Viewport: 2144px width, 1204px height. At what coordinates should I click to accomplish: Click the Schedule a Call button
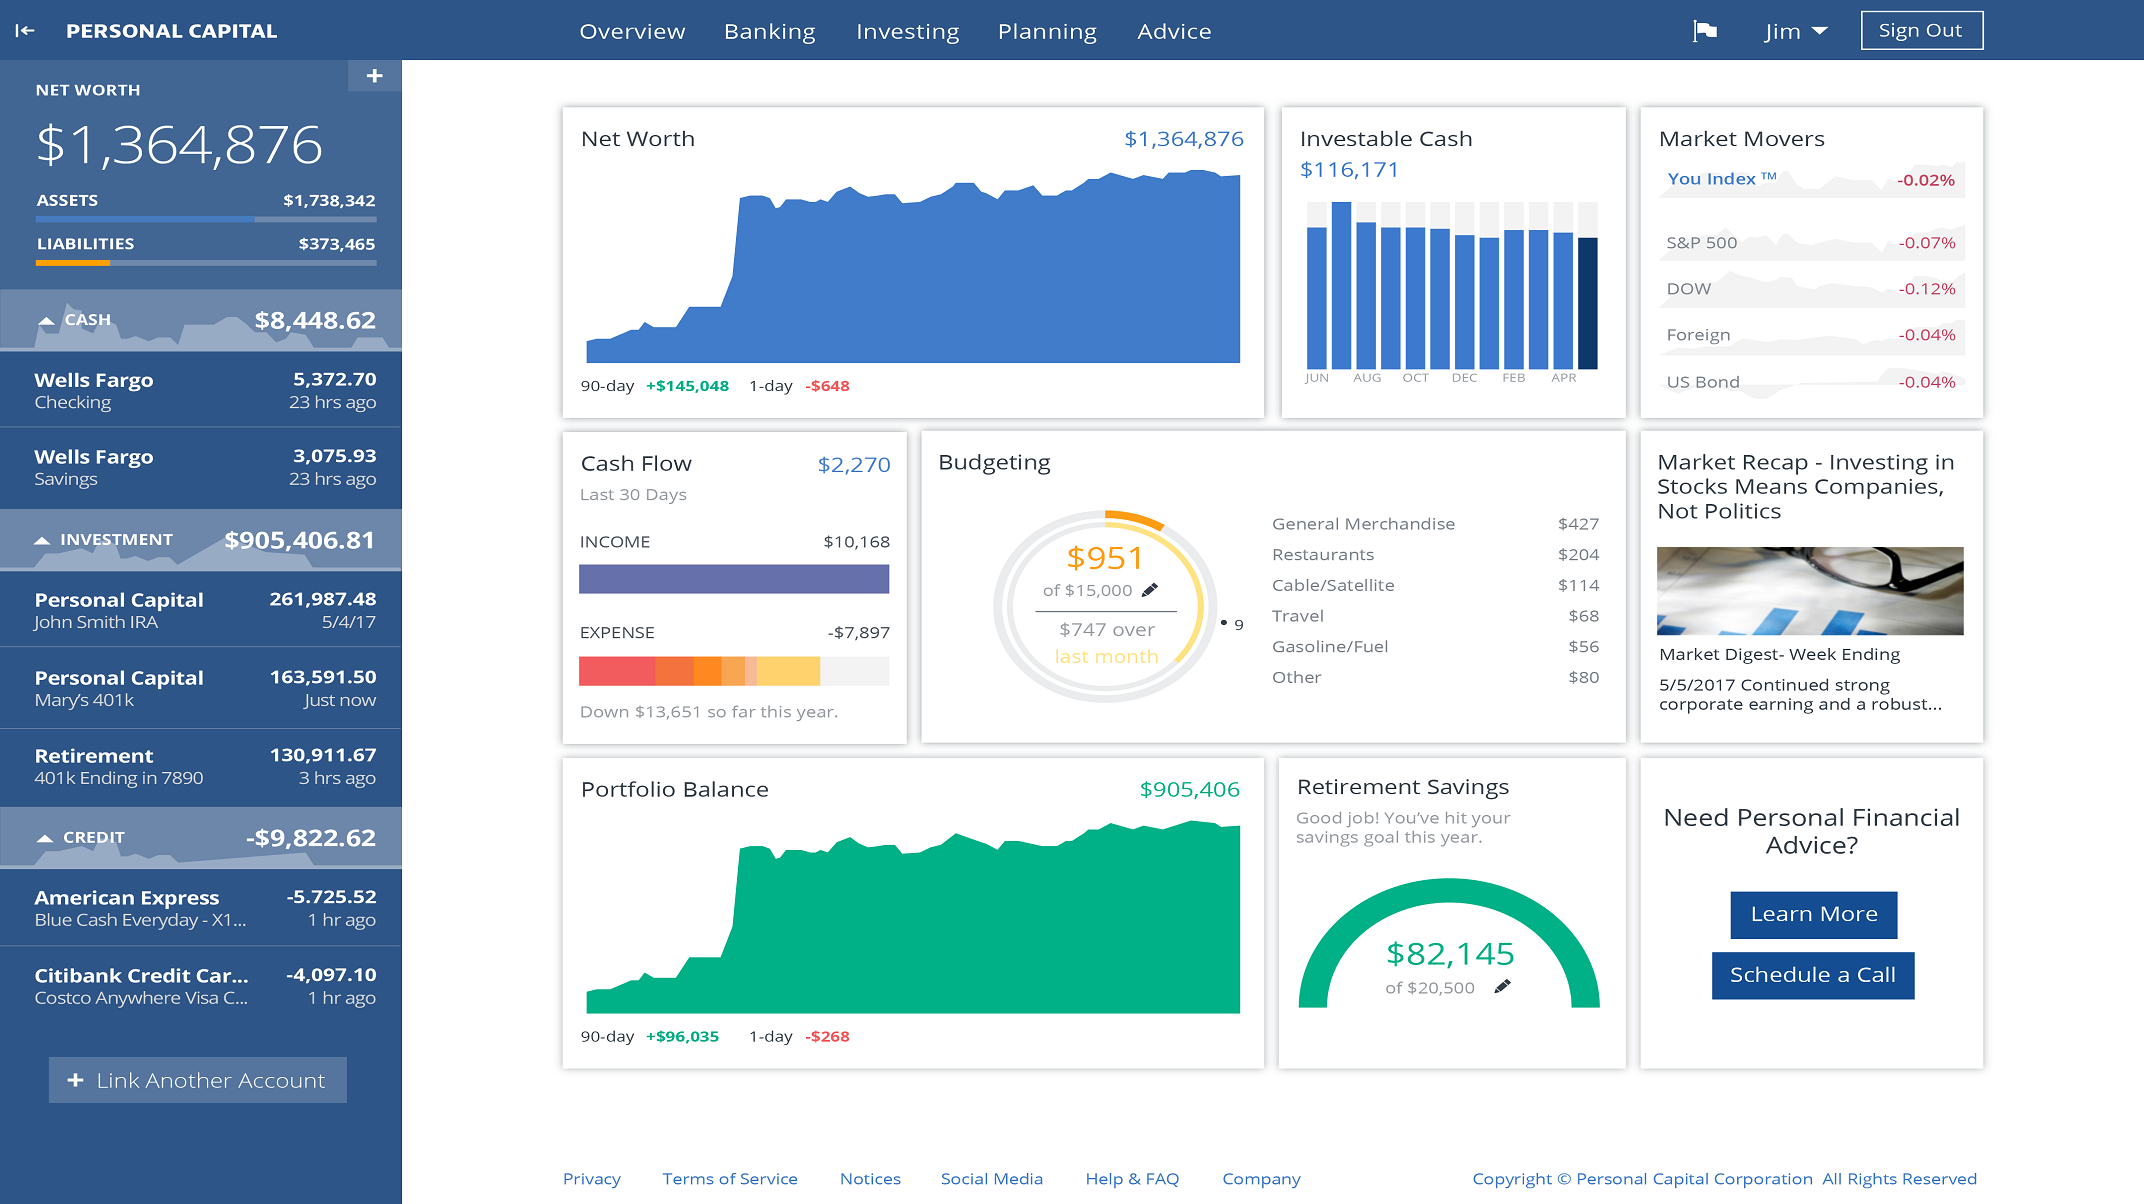pos(1813,973)
